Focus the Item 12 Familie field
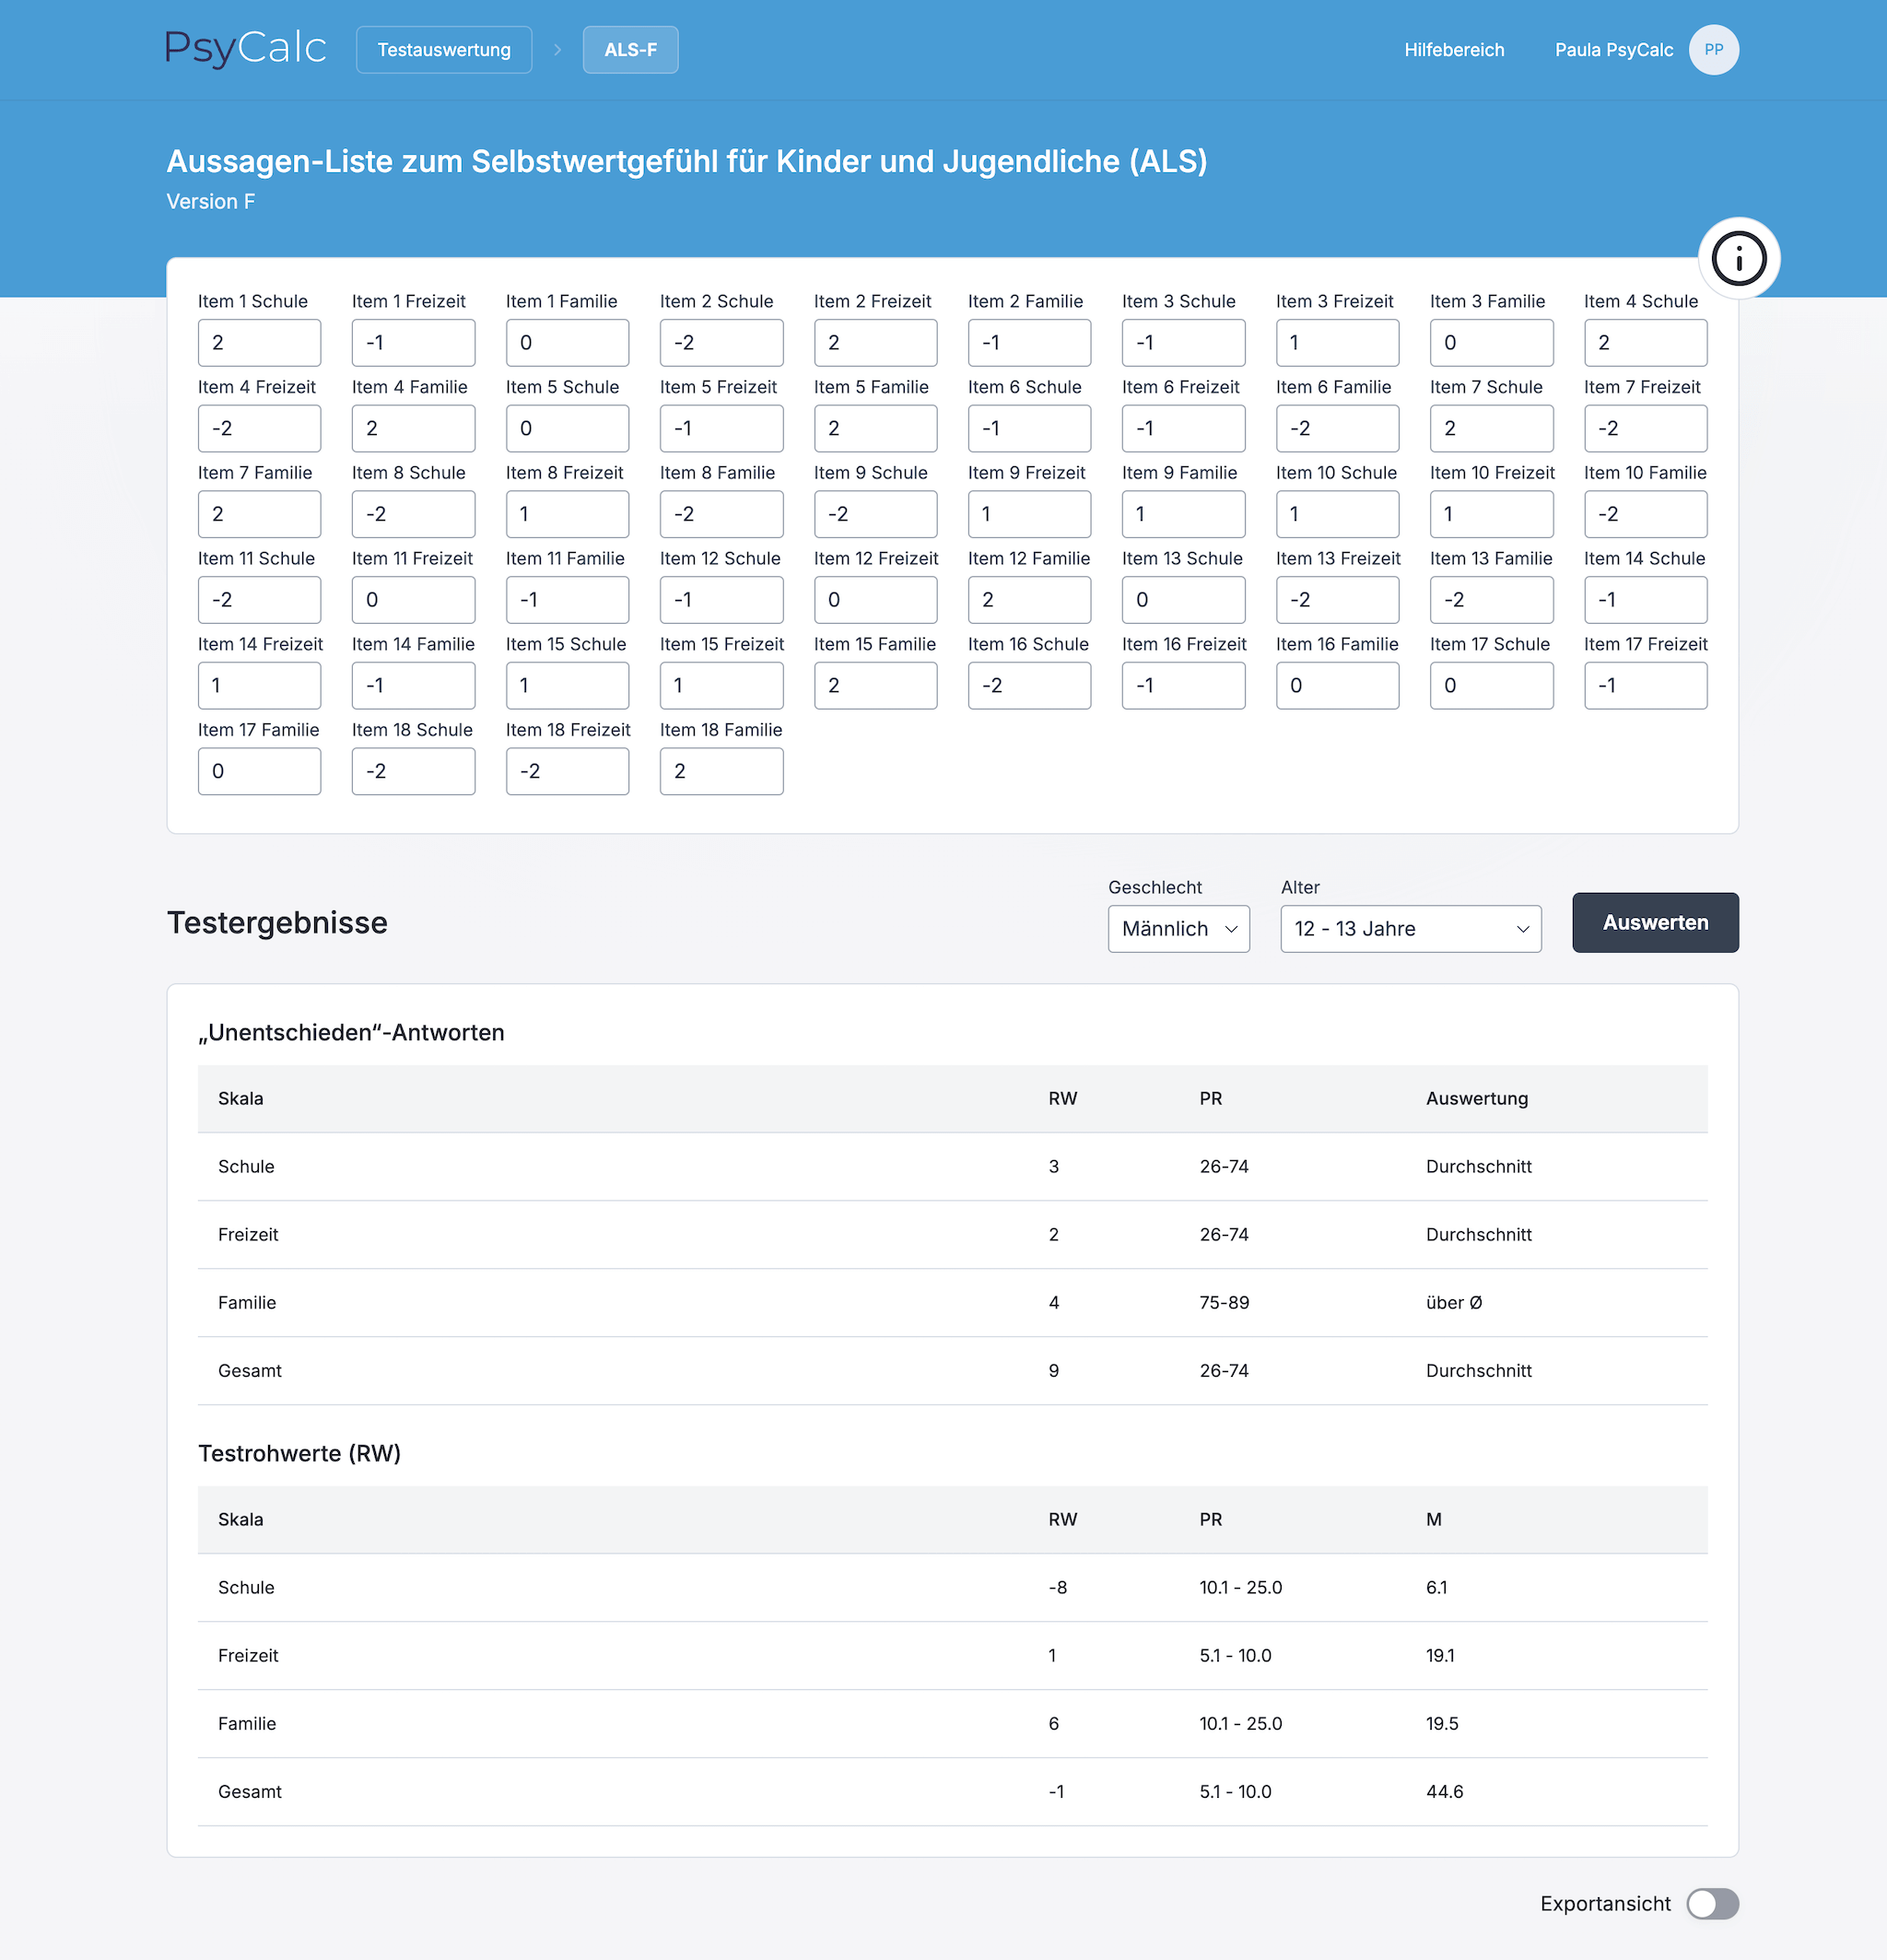Image resolution: width=1887 pixels, height=1960 pixels. [x=1029, y=600]
